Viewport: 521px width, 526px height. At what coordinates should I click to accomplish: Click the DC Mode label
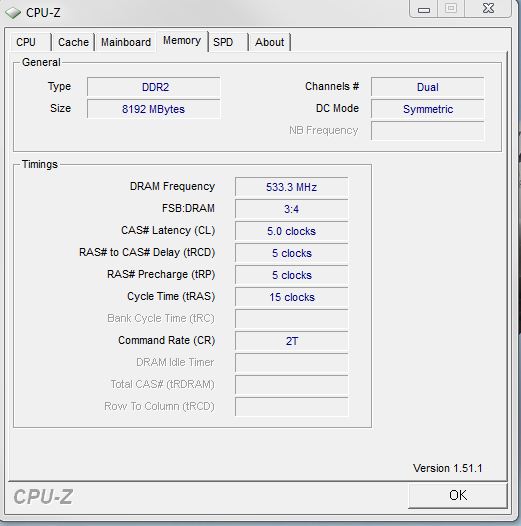337,108
